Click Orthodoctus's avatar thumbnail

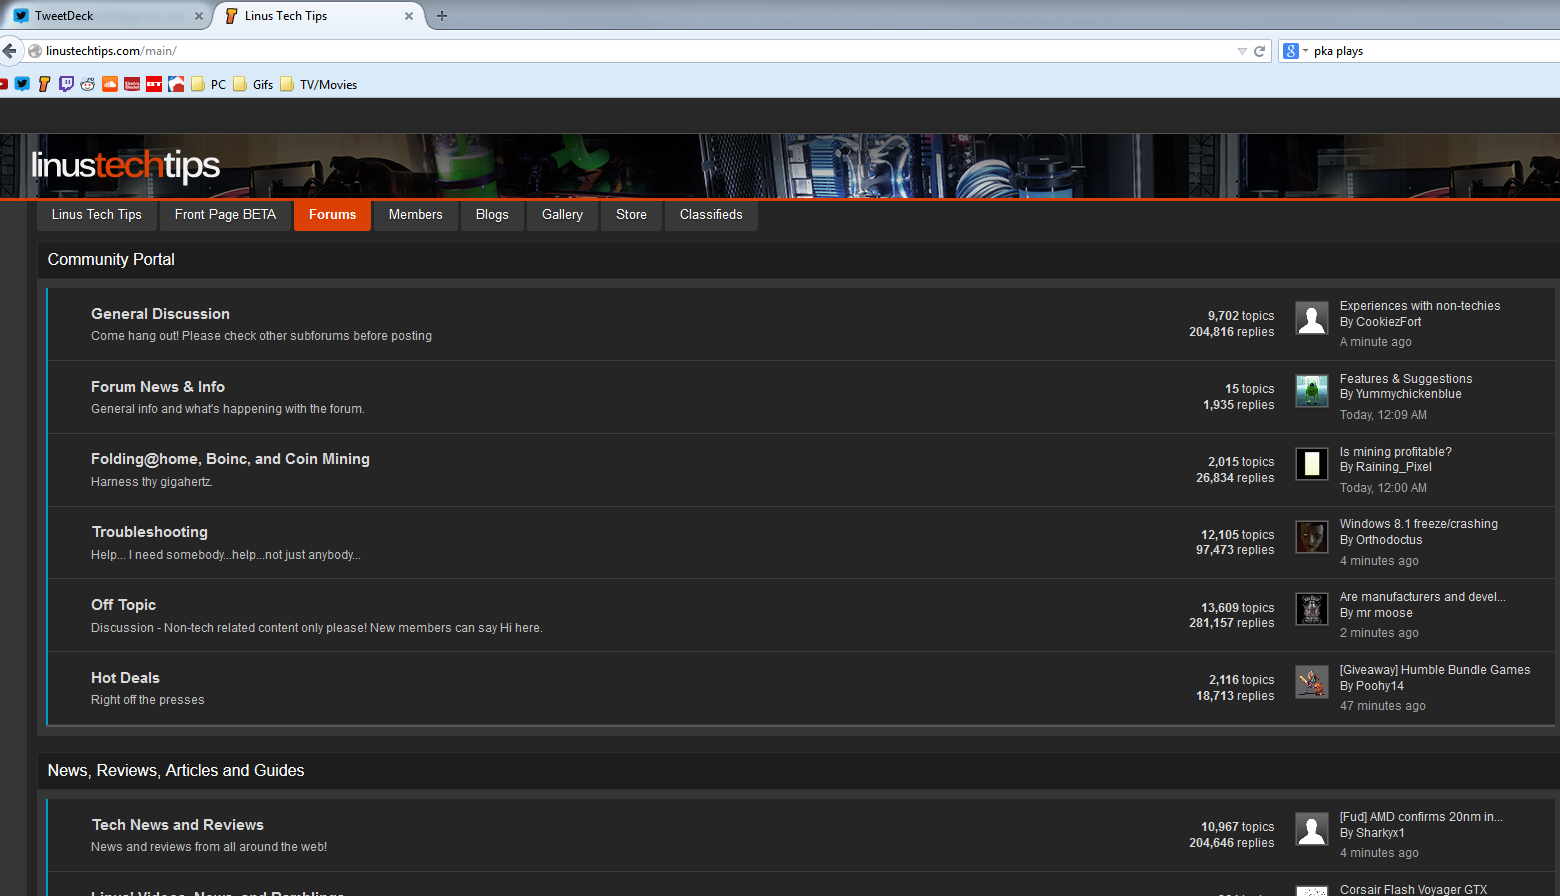tap(1311, 537)
